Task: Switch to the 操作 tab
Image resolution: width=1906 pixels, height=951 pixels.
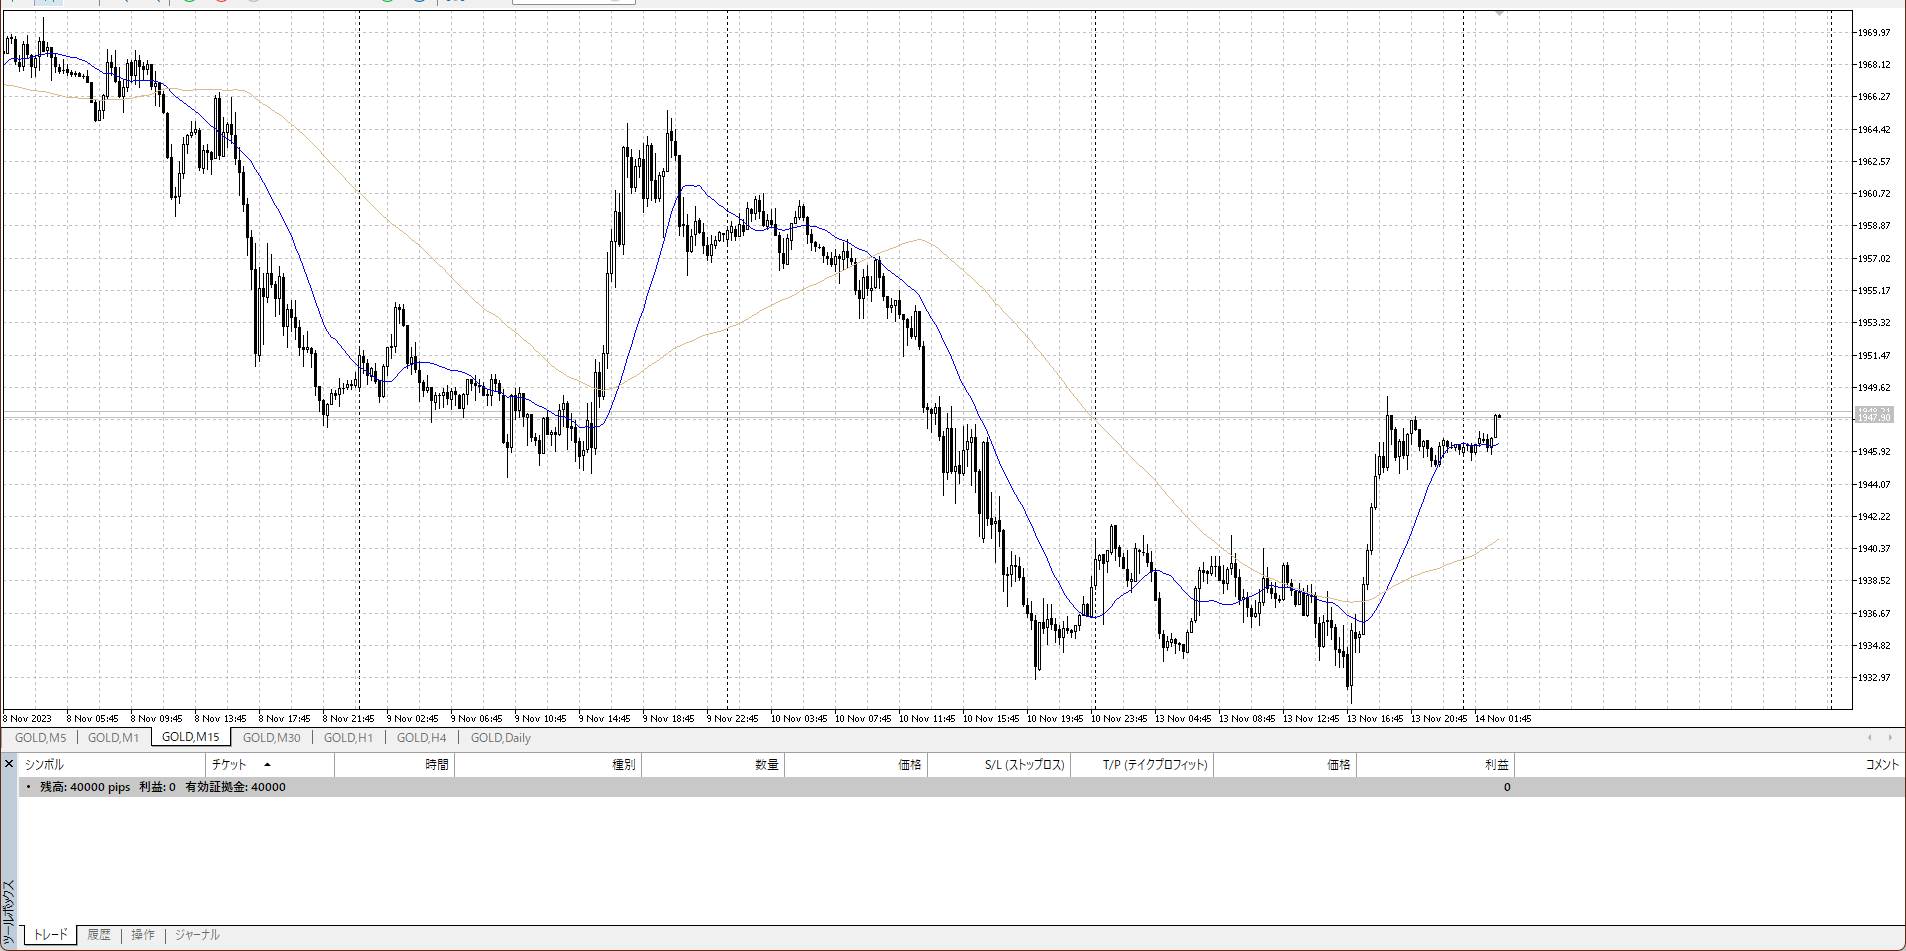Action: (x=143, y=935)
